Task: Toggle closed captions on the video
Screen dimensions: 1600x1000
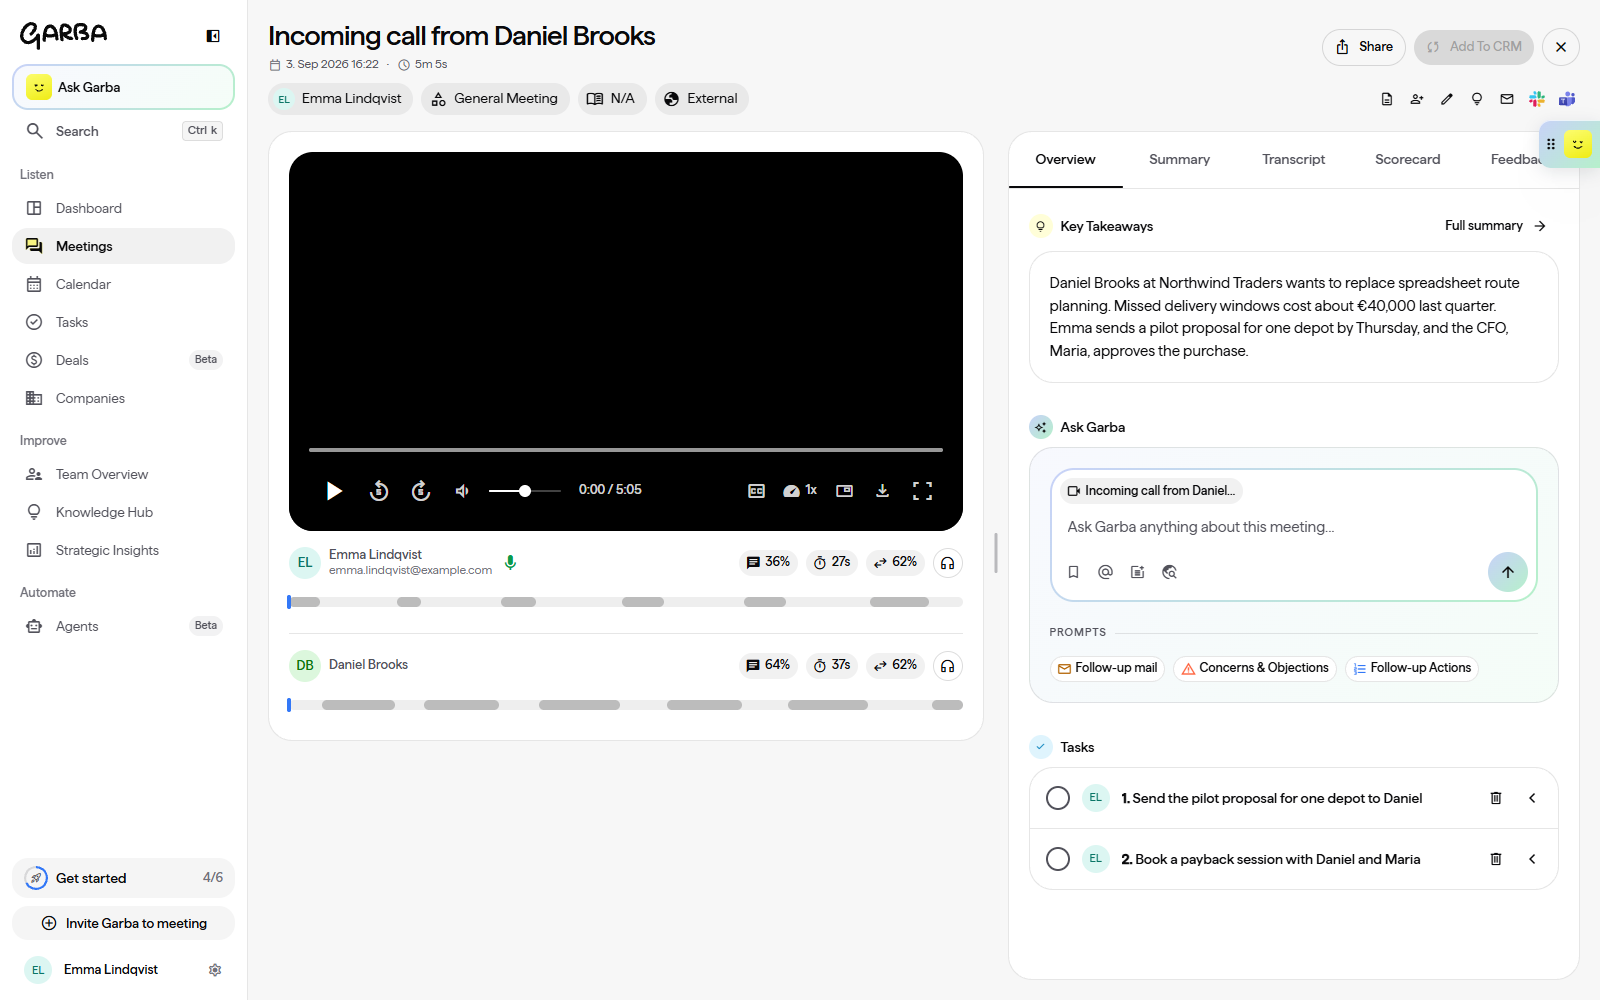Action: tap(757, 491)
